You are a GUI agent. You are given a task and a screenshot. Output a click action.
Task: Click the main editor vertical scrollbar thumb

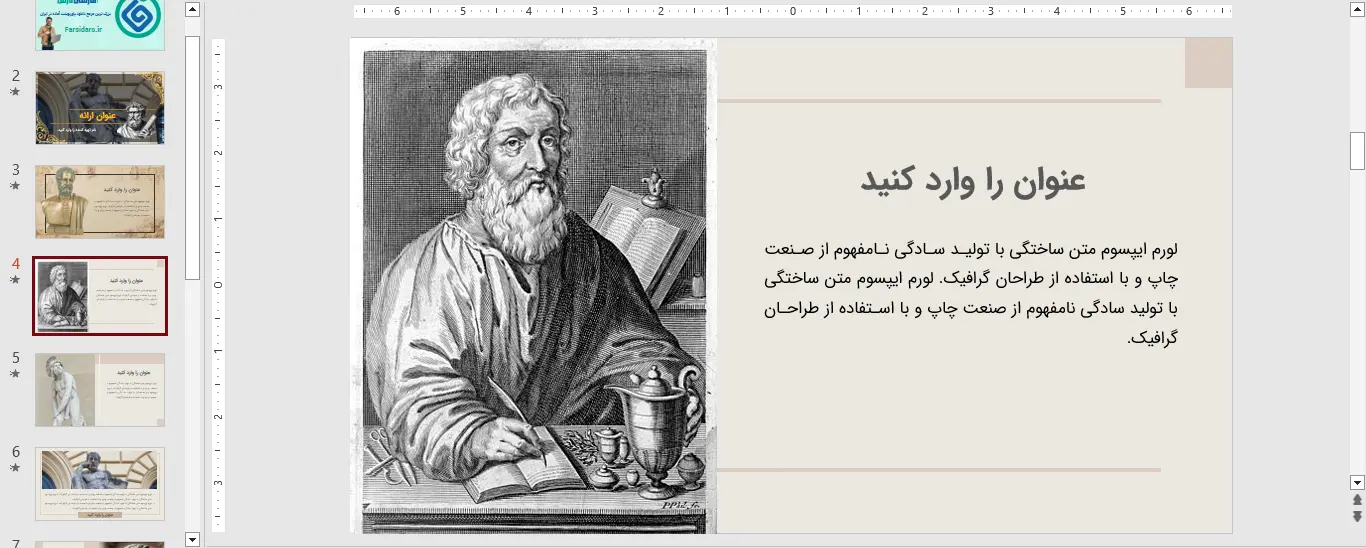tap(1357, 151)
